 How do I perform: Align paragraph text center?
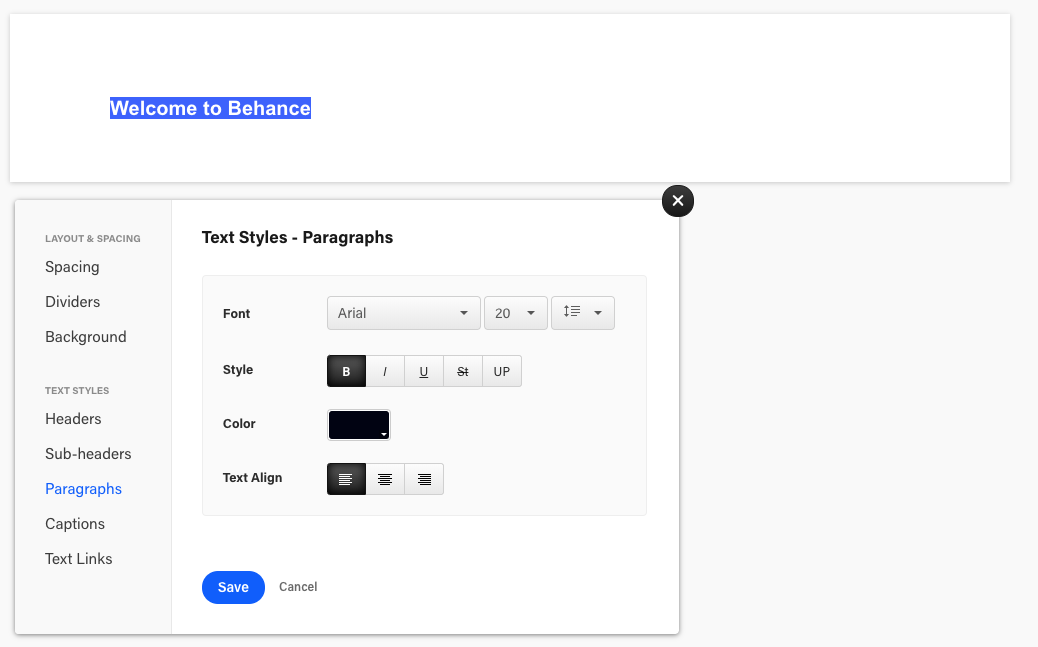point(385,479)
